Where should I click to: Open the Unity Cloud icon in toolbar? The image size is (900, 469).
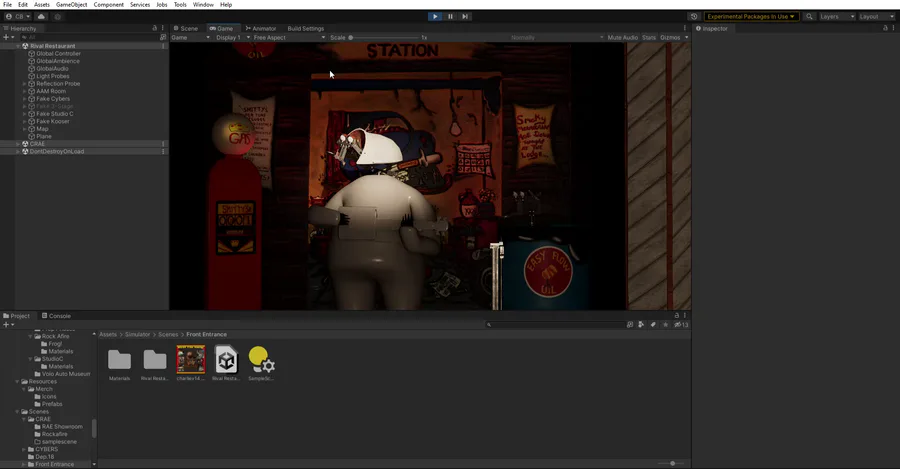point(41,17)
